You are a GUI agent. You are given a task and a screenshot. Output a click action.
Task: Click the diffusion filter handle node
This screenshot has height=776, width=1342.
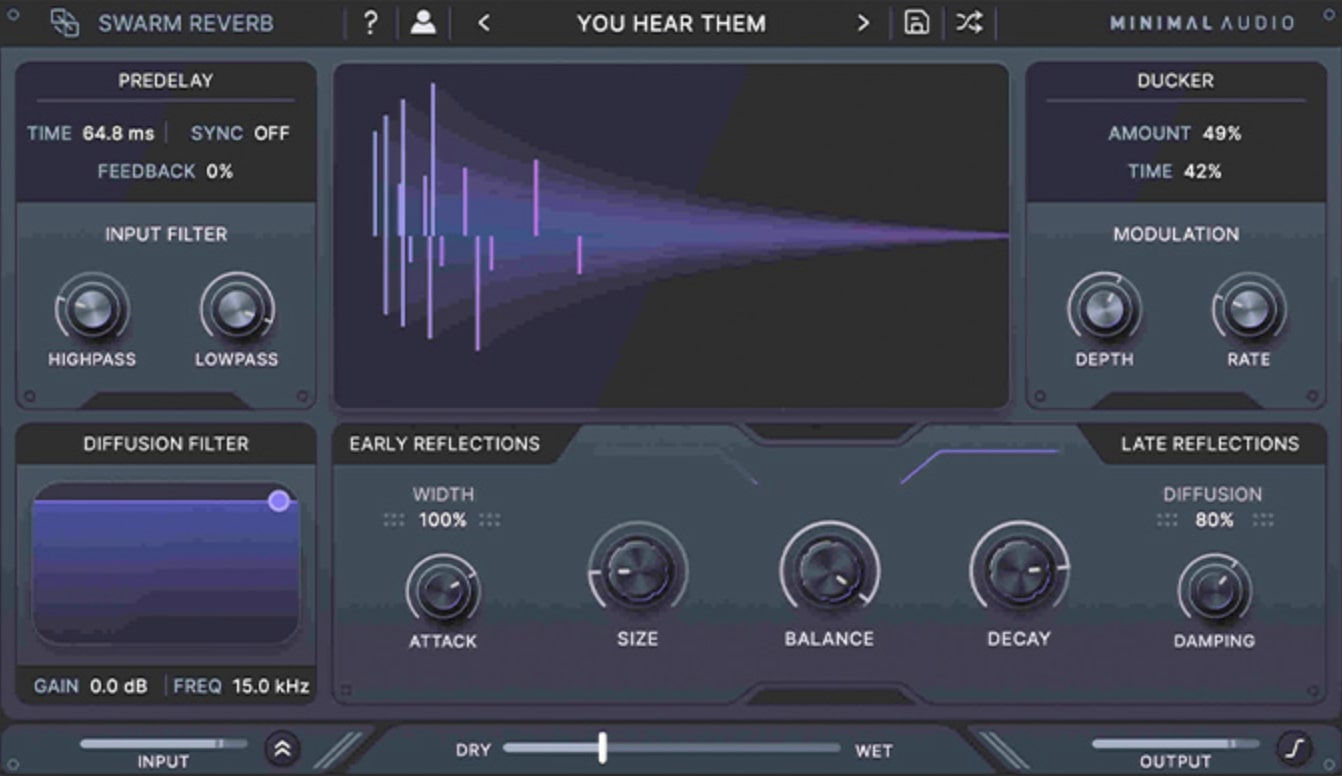[279, 501]
